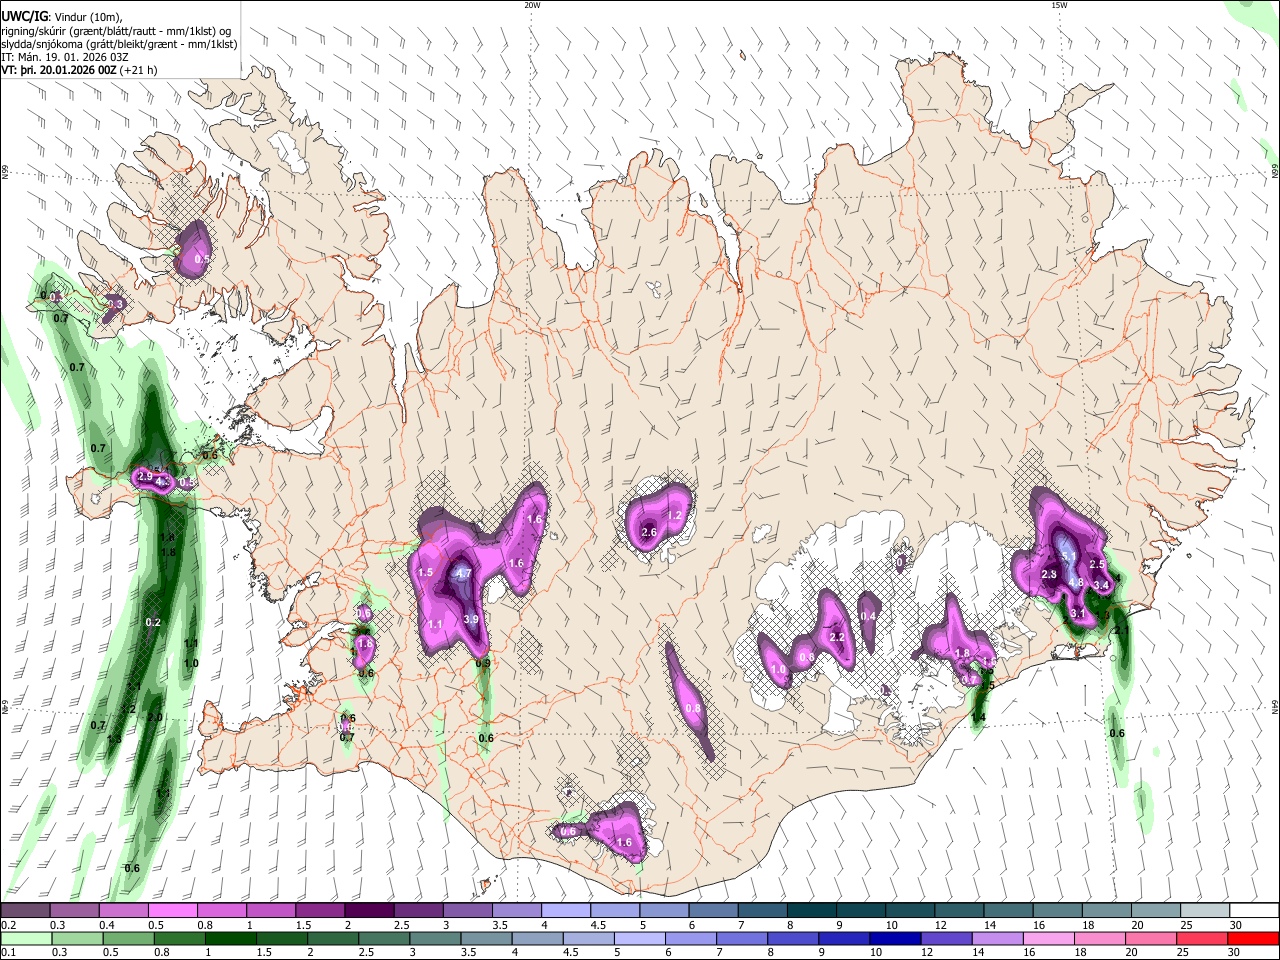The height and width of the screenshot is (960, 1280).
Task: Click the '2.2' snowfall value over the glacier
Action: 838,637
